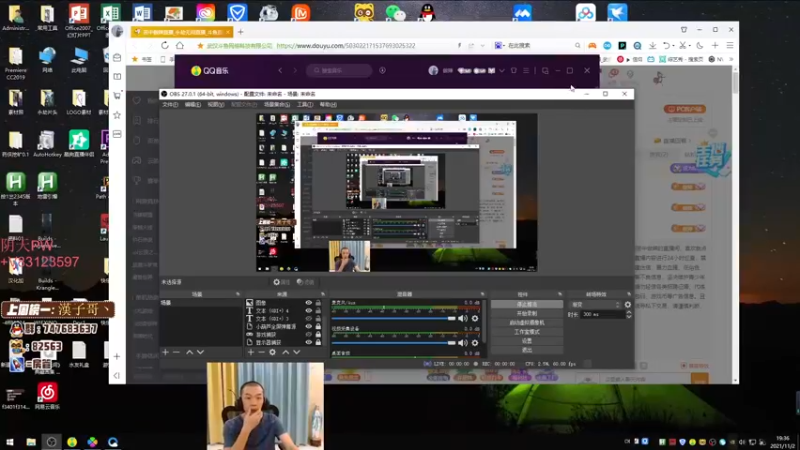Open OBS 文件 menu
The width and height of the screenshot is (800, 450).
coord(170,105)
